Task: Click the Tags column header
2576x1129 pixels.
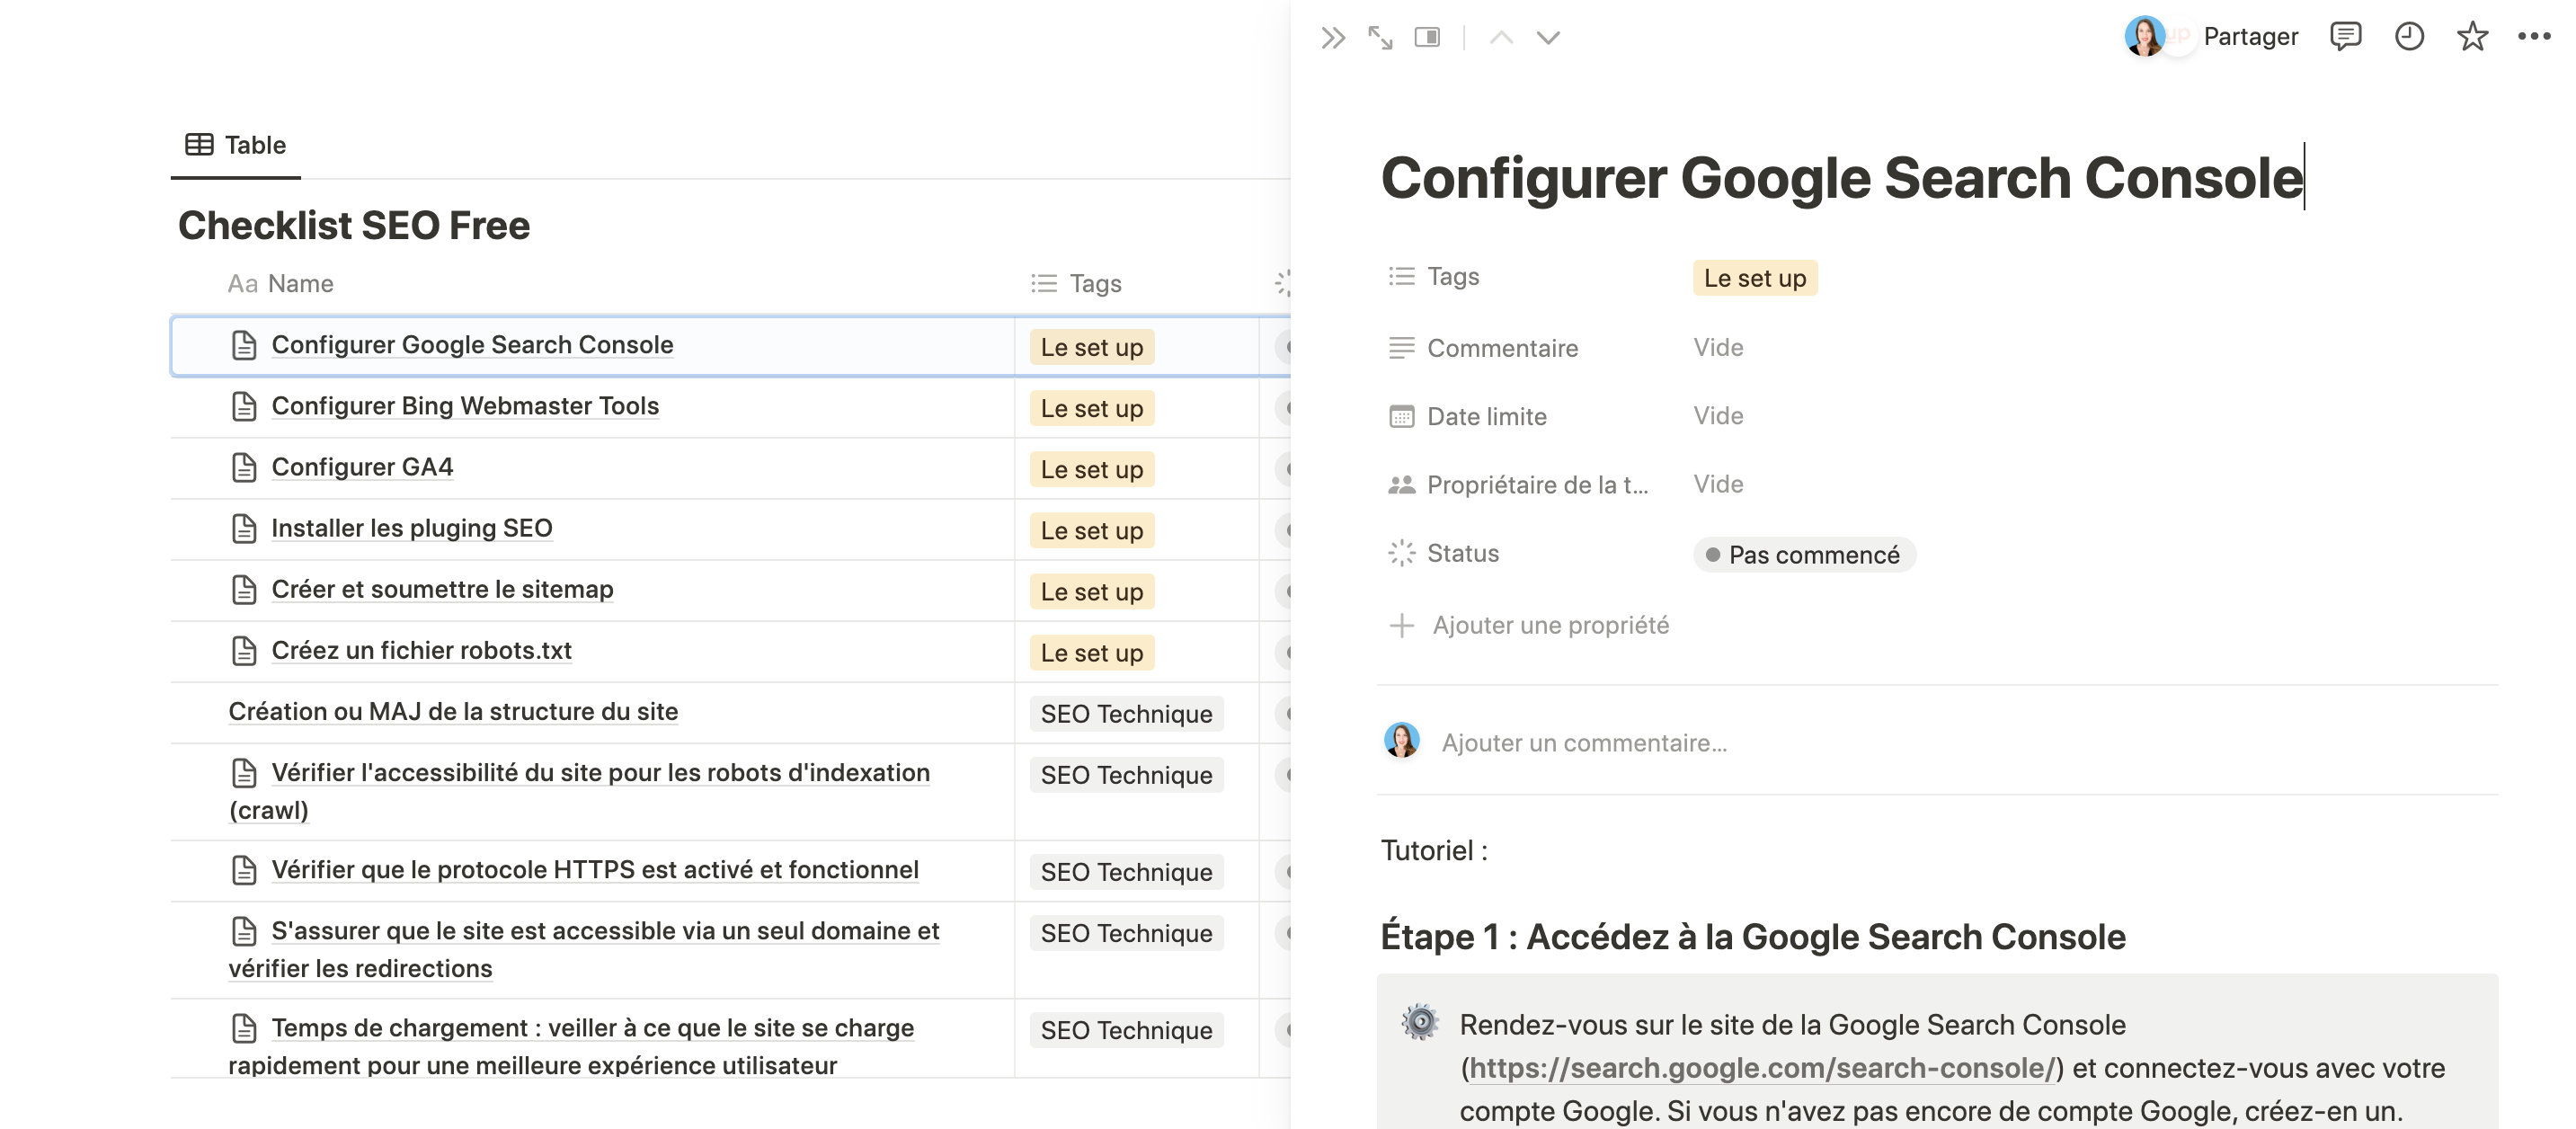Action: pyautogui.click(x=1077, y=284)
